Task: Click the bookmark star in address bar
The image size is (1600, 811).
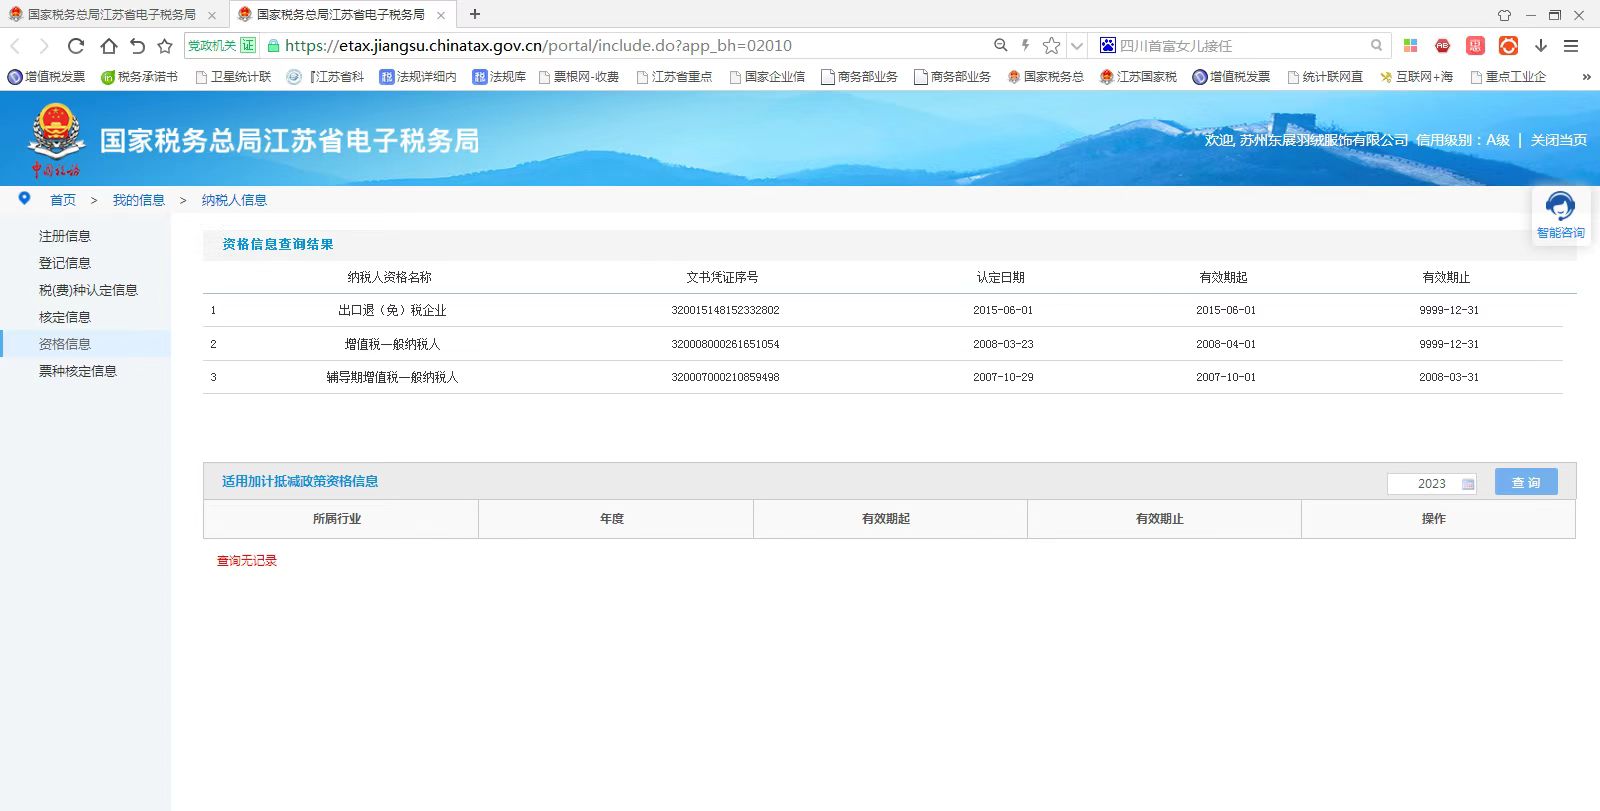Action: pyautogui.click(x=1051, y=46)
